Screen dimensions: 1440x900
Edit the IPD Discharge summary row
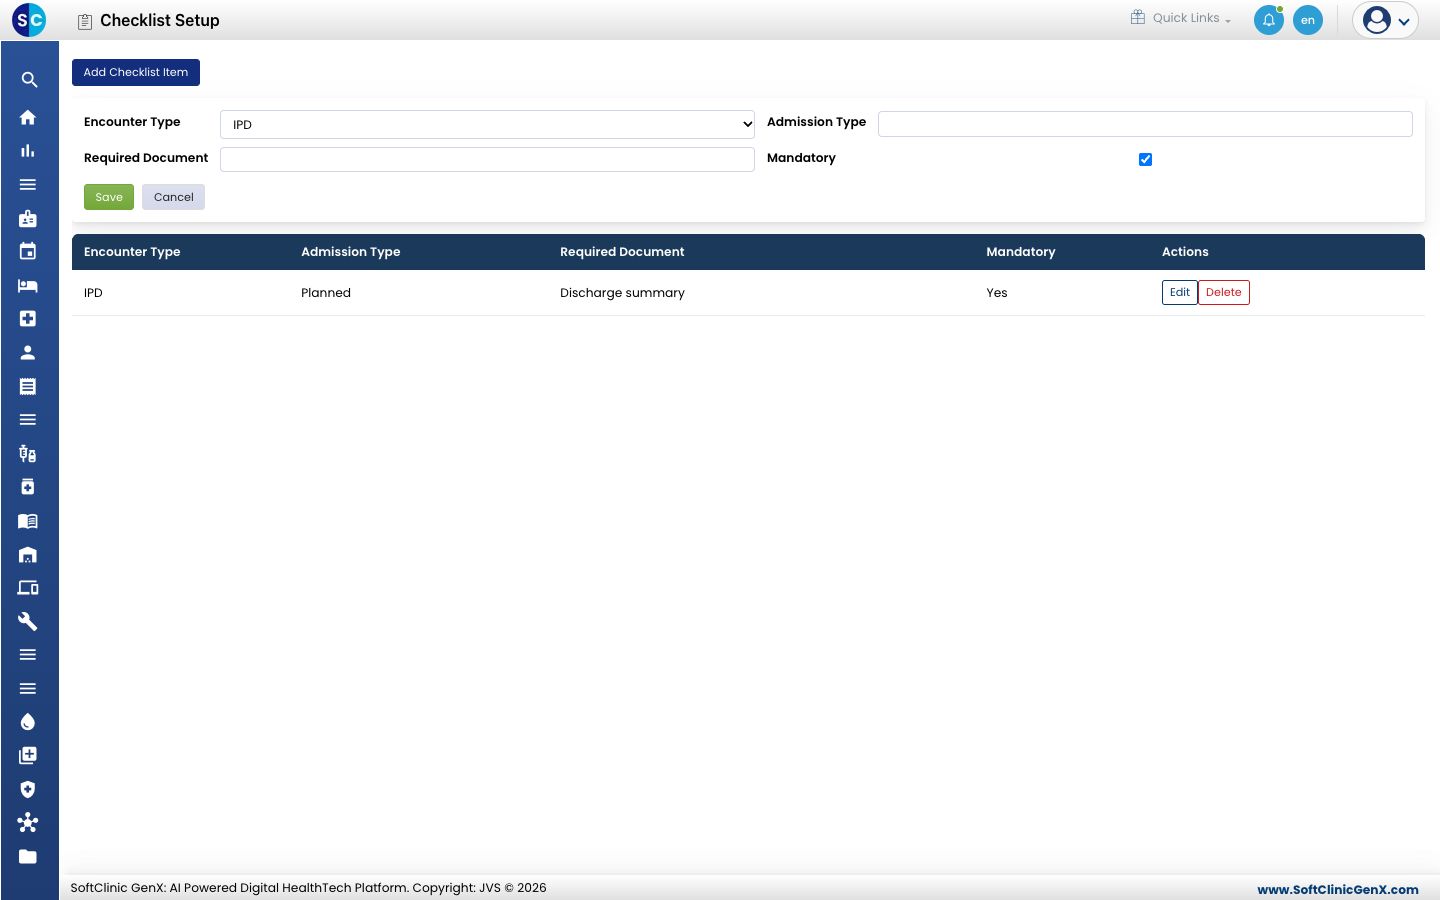pyautogui.click(x=1180, y=292)
